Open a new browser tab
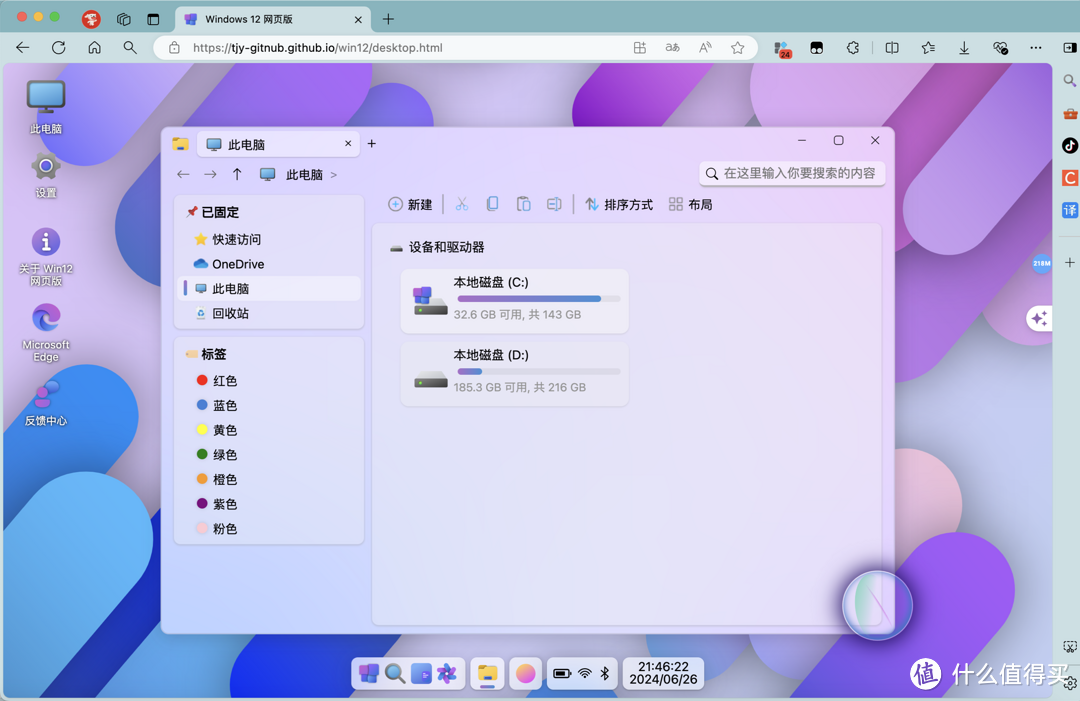The image size is (1080, 701). [388, 19]
